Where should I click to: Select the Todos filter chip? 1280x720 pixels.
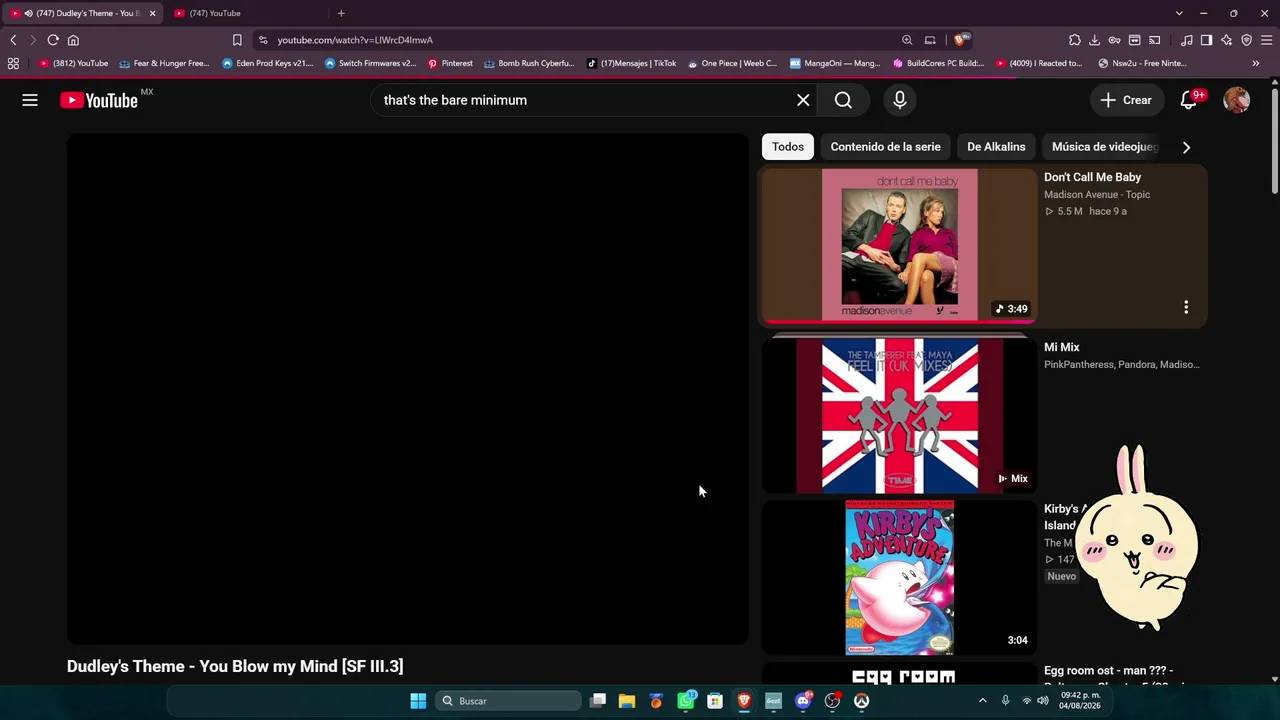(788, 147)
